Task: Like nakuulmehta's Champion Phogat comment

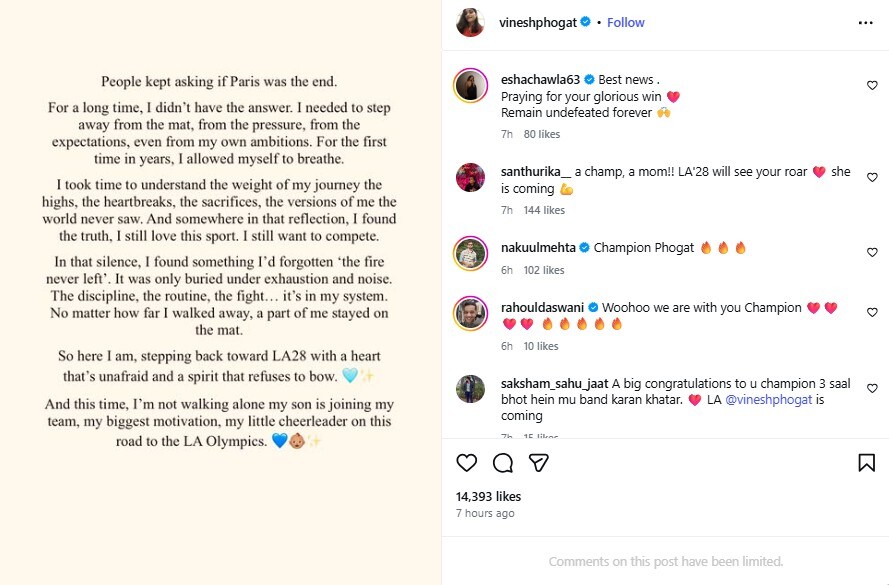Action: point(872,253)
